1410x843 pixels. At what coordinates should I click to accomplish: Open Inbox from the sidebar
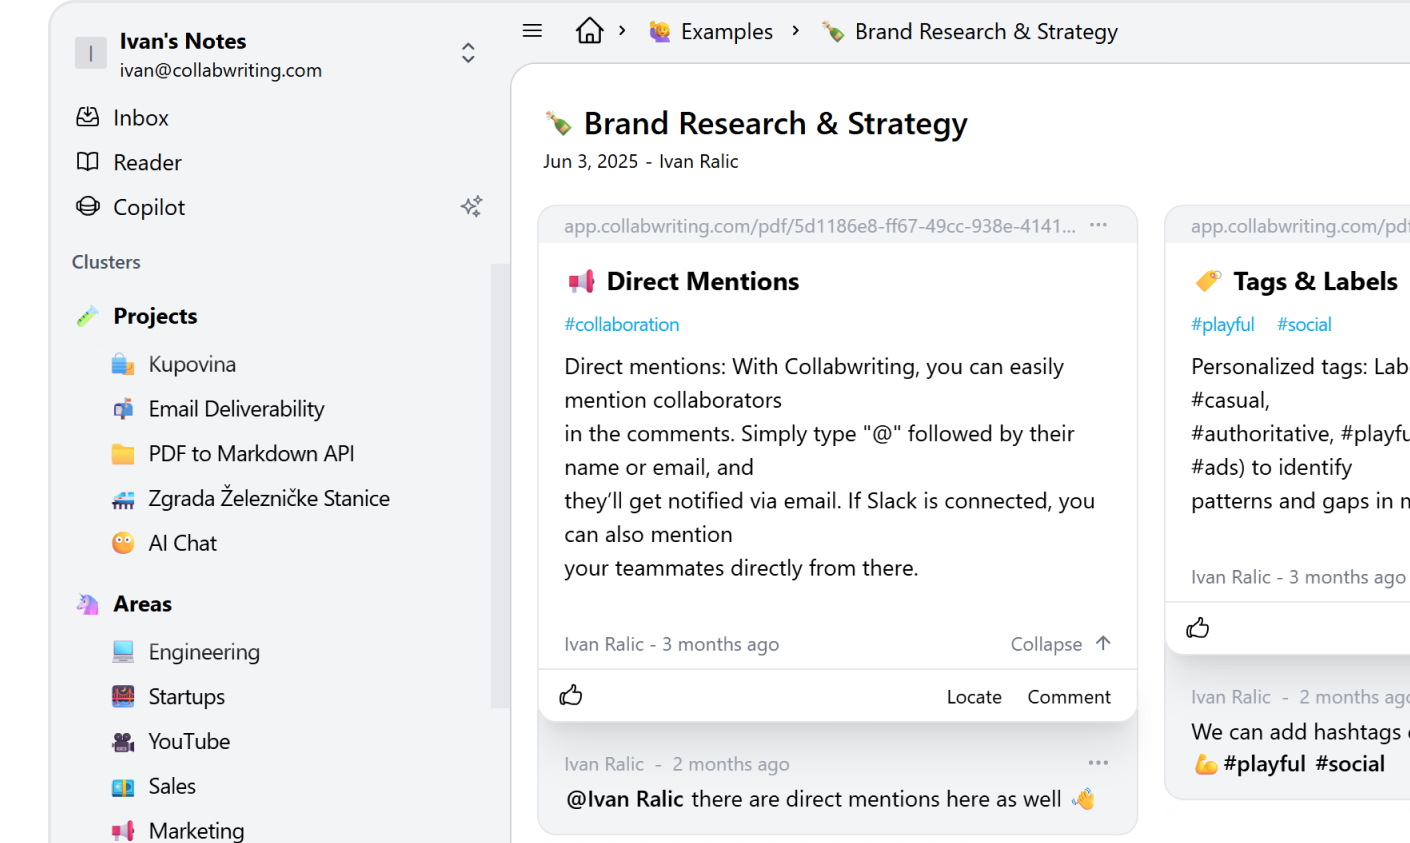pos(140,118)
